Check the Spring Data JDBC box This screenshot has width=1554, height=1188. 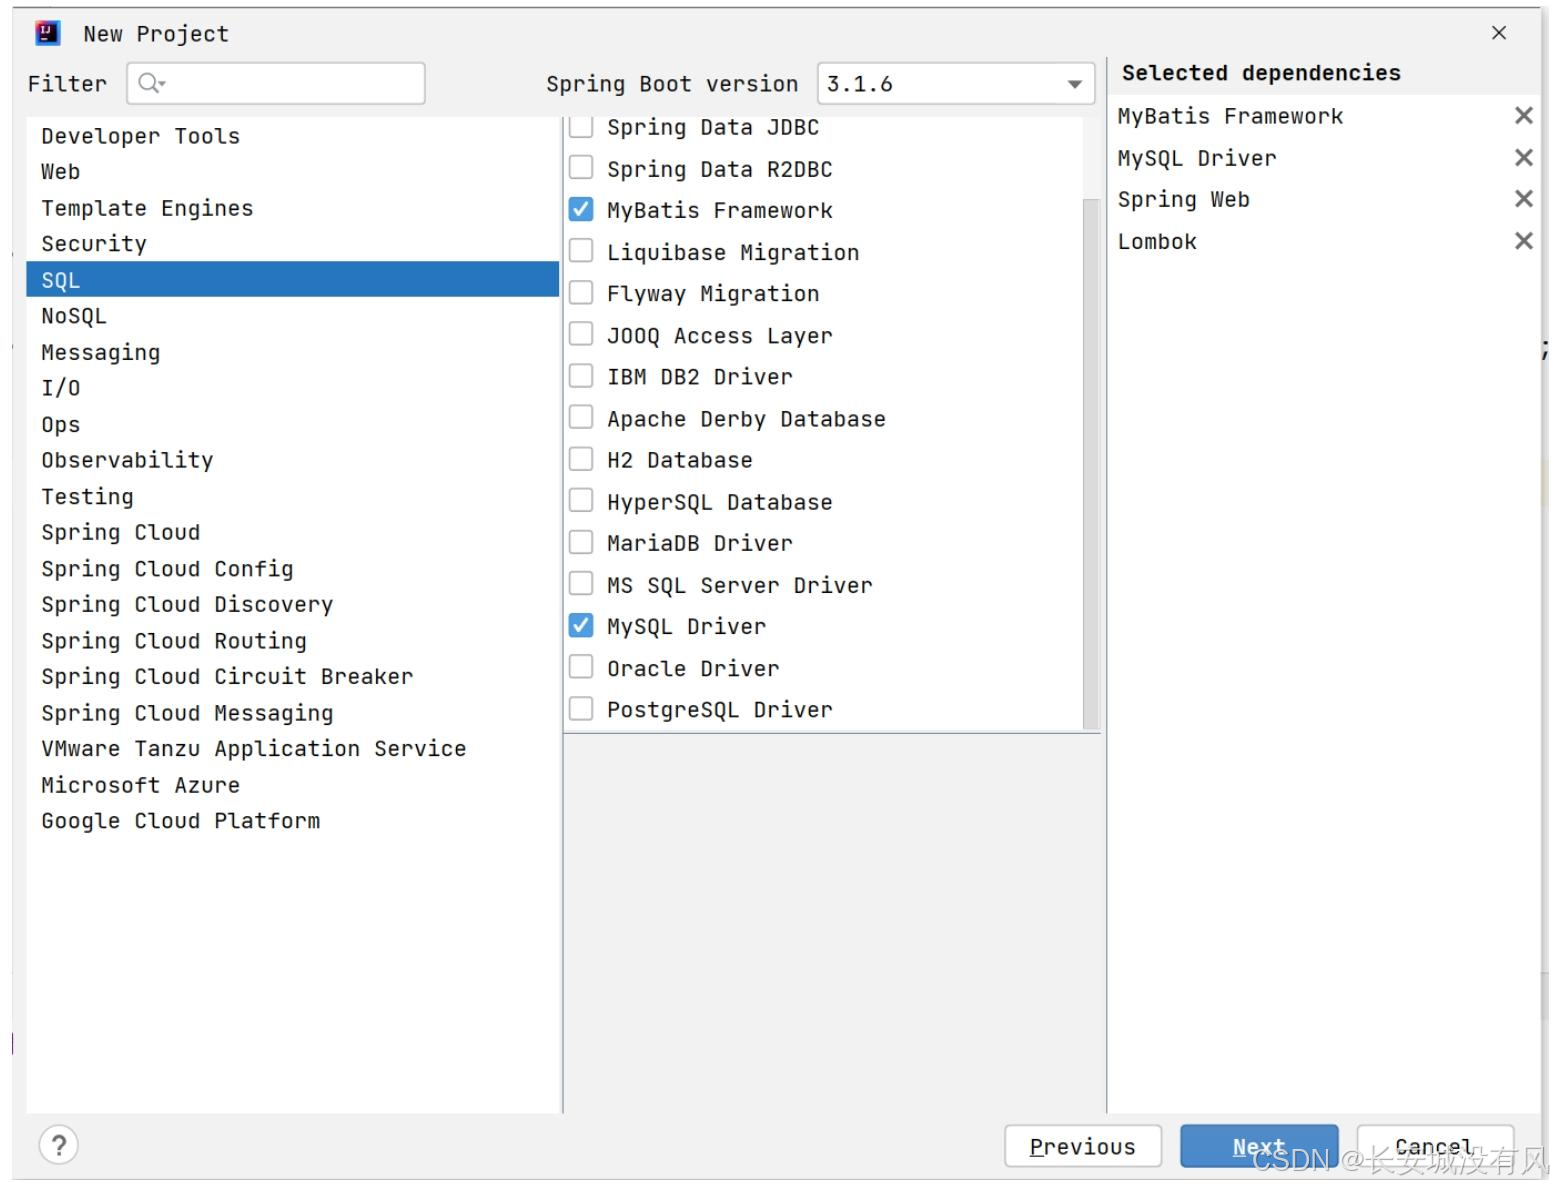click(x=580, y=127)
